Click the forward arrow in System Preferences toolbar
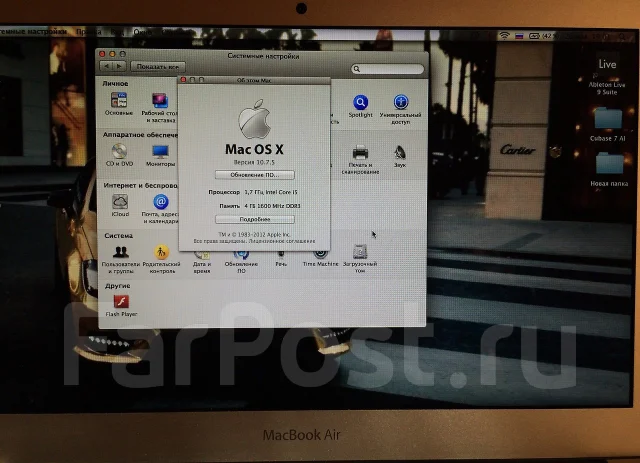The image size is (640, 463). point(120,66)
